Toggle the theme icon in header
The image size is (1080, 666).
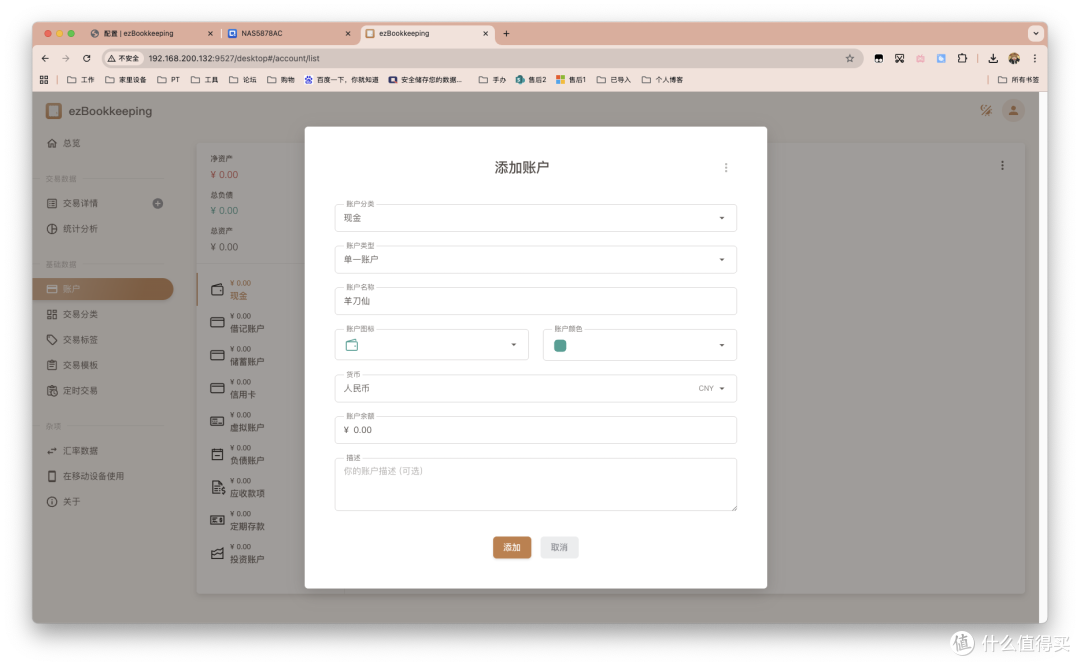986,110
